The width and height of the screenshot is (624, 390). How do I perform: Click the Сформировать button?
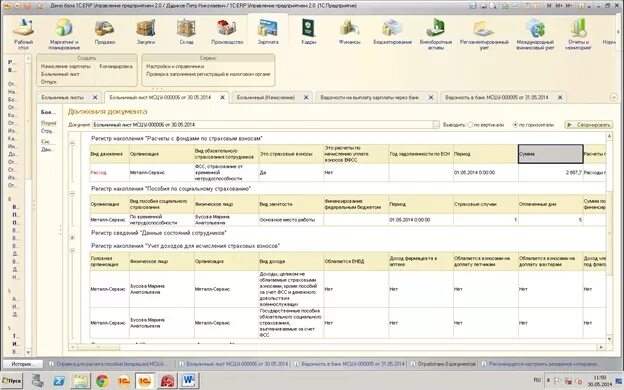589,125
